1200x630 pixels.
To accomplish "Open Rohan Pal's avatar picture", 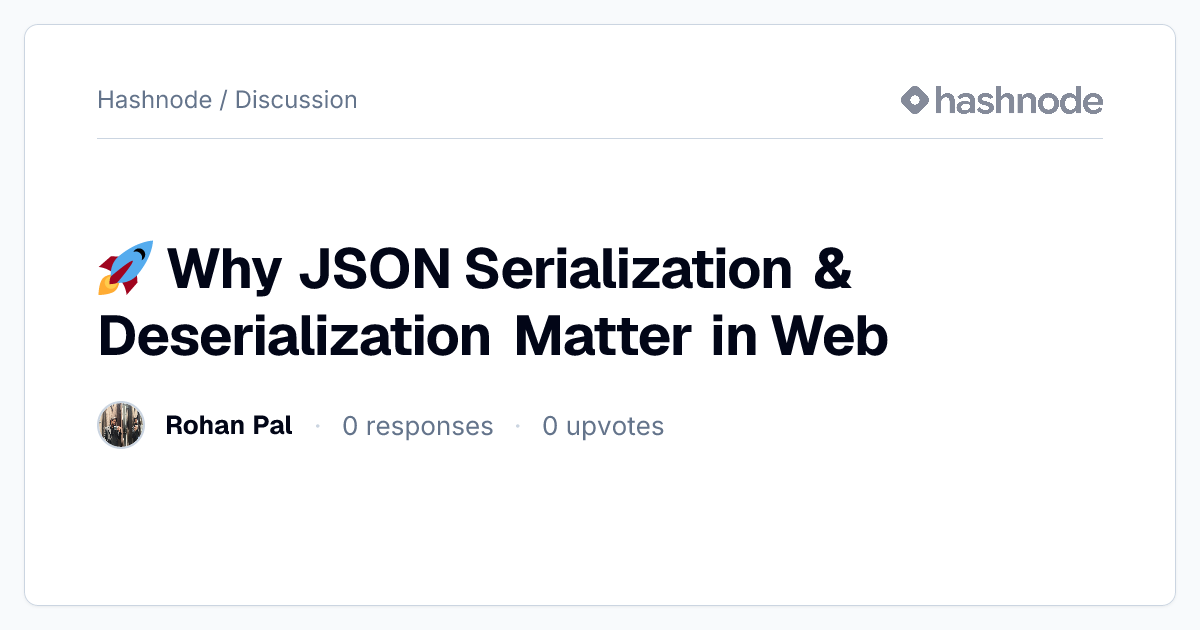I will pyautogui.click(x=121, y=426).
